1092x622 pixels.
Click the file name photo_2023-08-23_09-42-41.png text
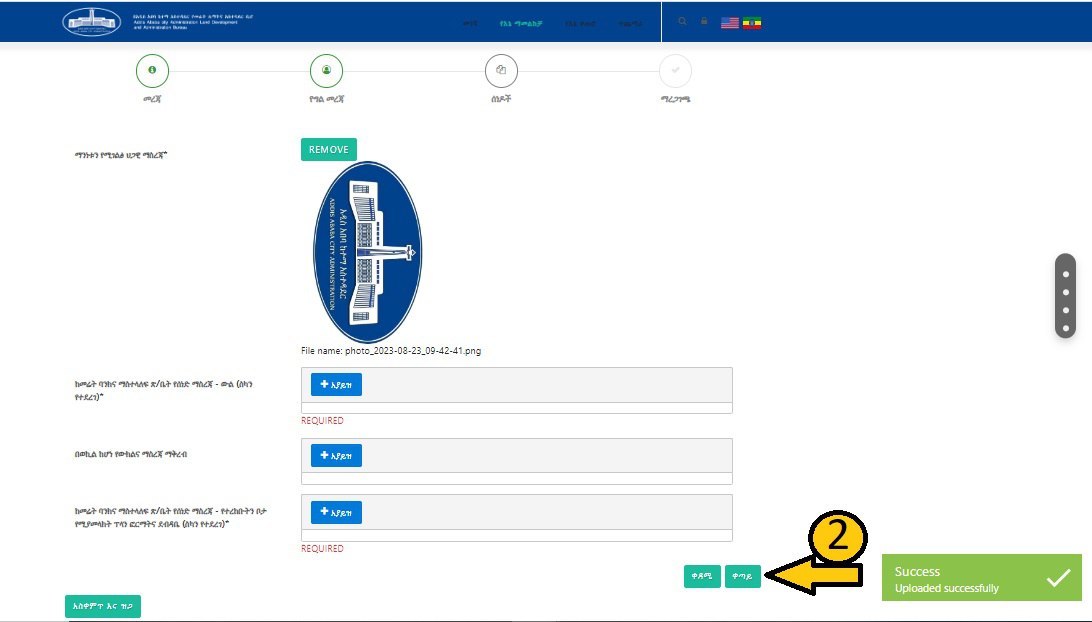(413, 350)
